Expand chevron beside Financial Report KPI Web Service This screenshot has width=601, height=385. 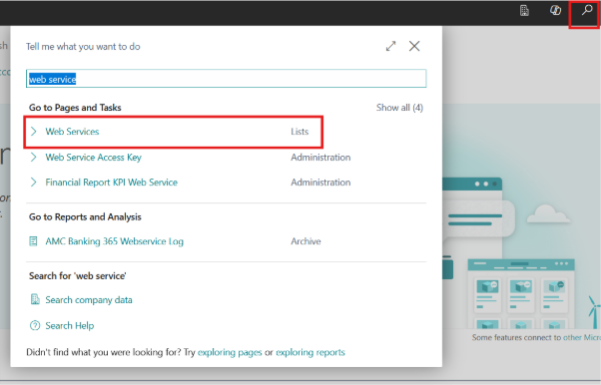click(34, 182)
